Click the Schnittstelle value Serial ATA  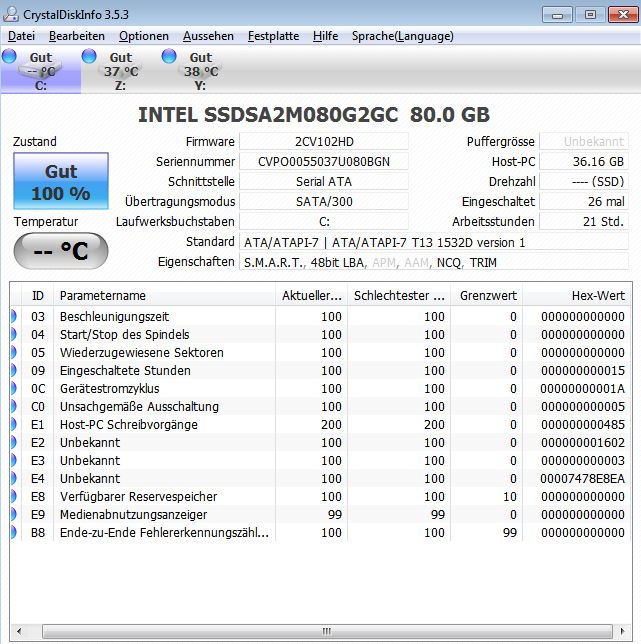pos(324,182)
